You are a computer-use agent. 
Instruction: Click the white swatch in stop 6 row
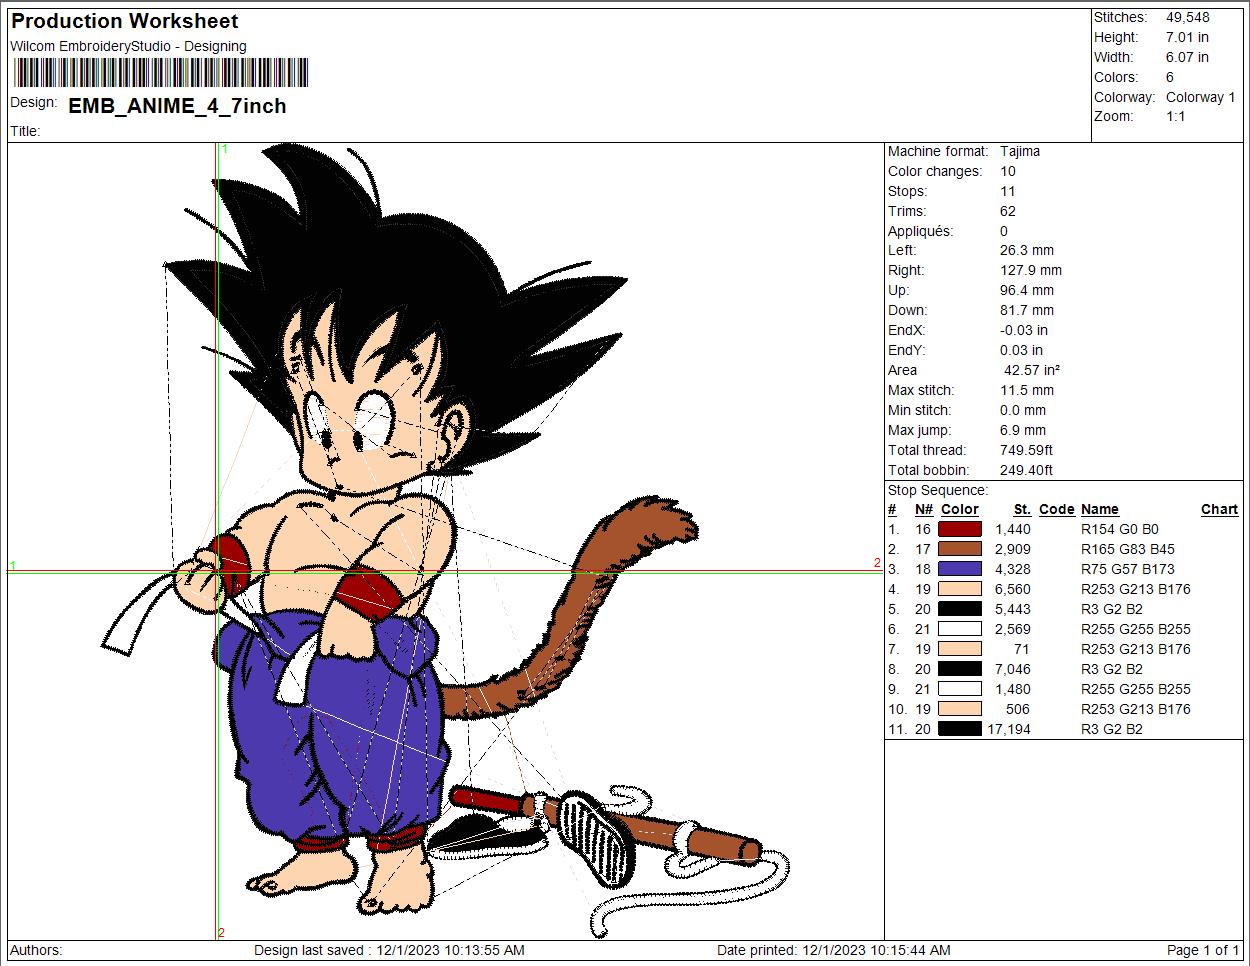pyautogui.click(x=959, y=629)
